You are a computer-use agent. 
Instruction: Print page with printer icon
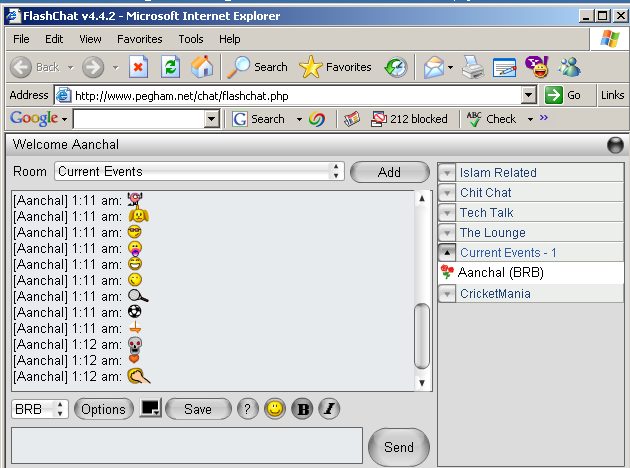pyautogui.click(x=472, y=67)
